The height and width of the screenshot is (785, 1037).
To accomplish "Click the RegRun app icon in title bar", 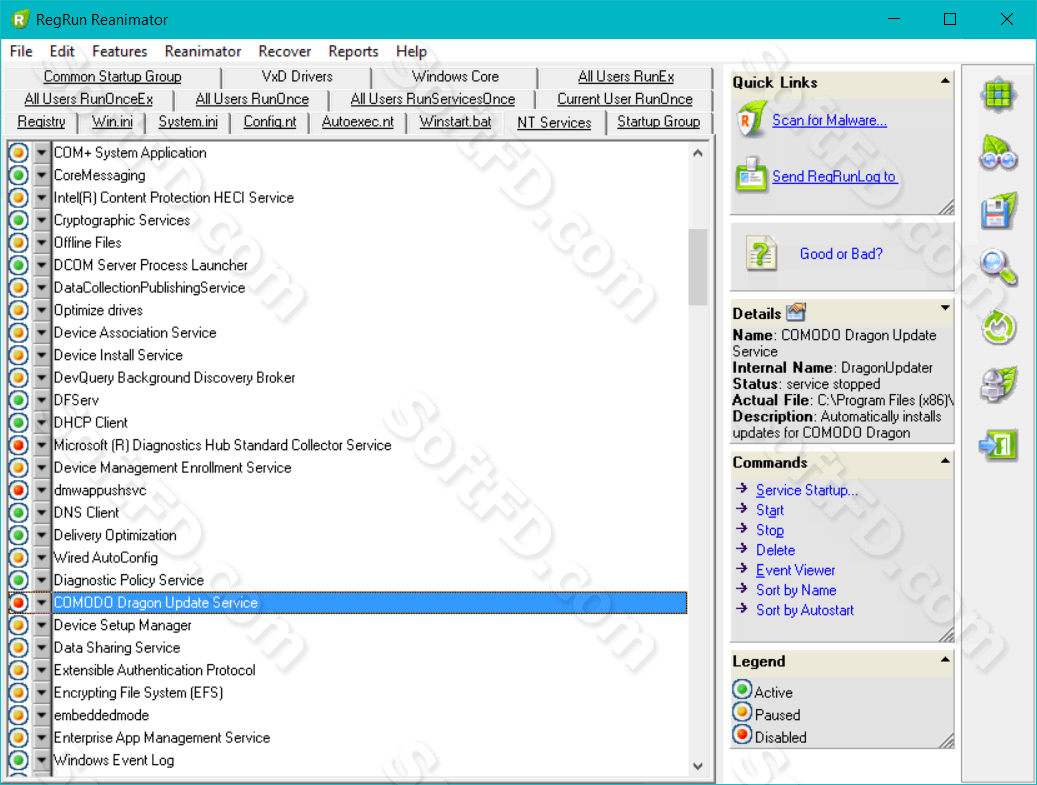I will (20, 19).
